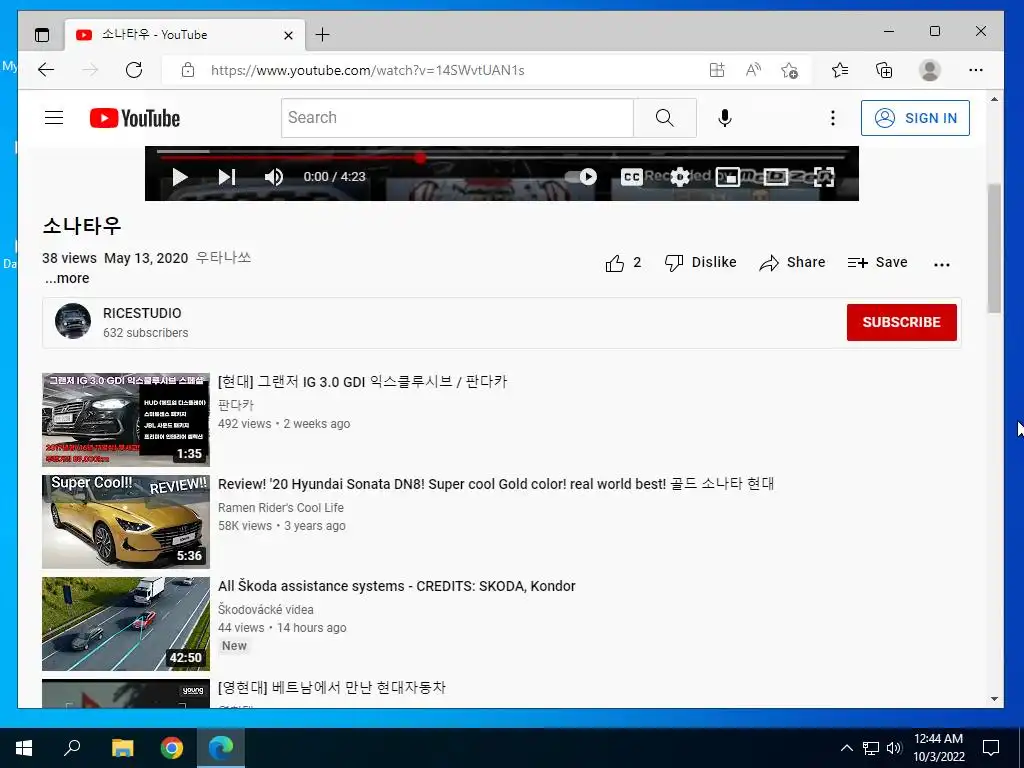Click the address bar URL
This screenshot has height=768, width=1024.
367,71
